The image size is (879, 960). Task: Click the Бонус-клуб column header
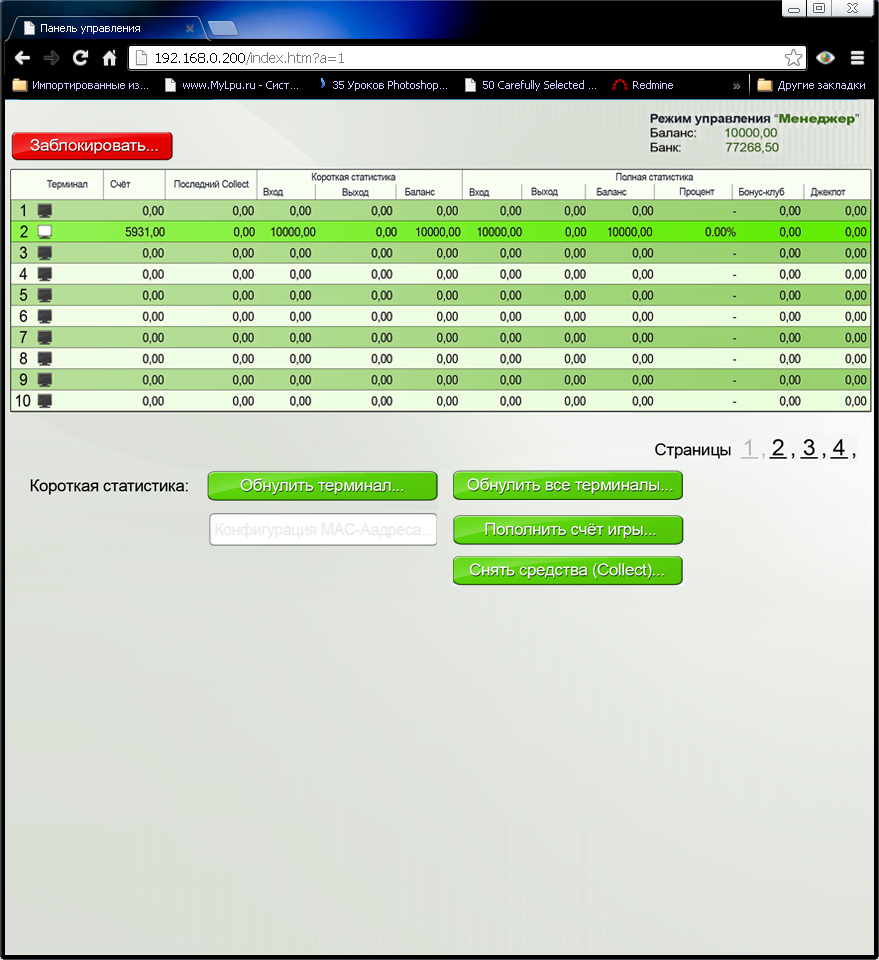(x=761, y=192)
